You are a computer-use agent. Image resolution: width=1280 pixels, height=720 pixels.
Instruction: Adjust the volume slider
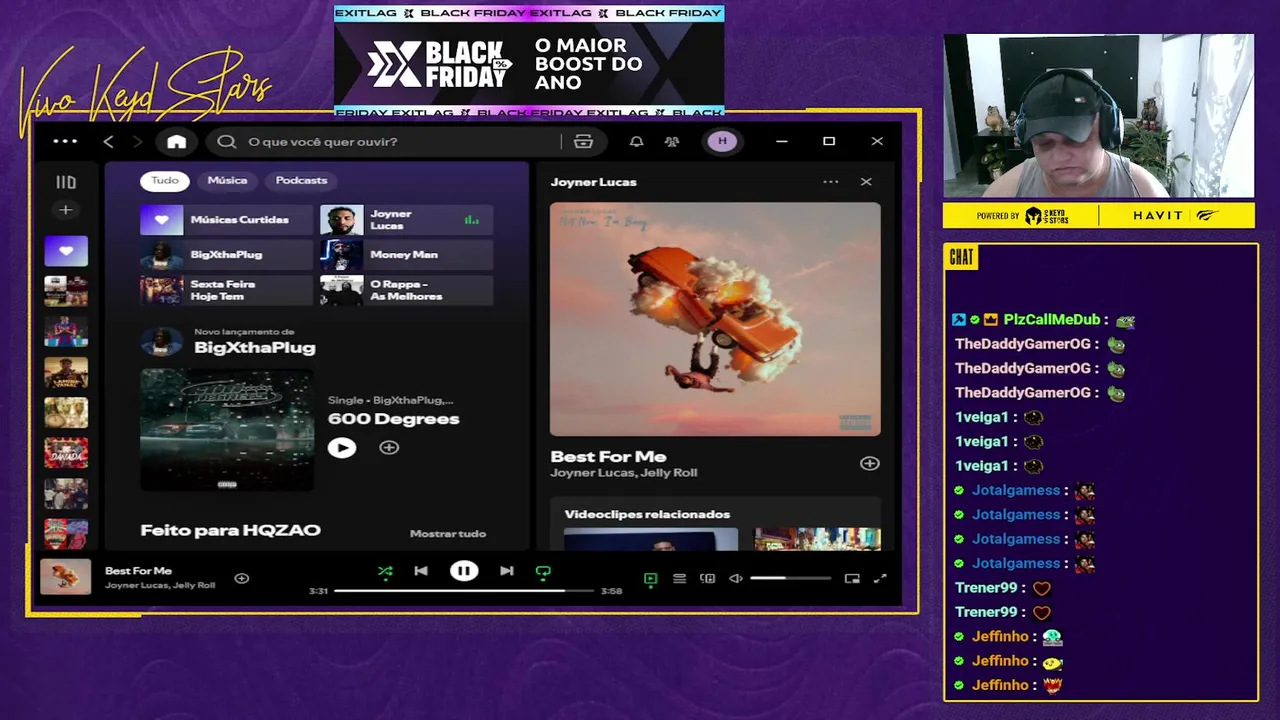click(790, 578)
